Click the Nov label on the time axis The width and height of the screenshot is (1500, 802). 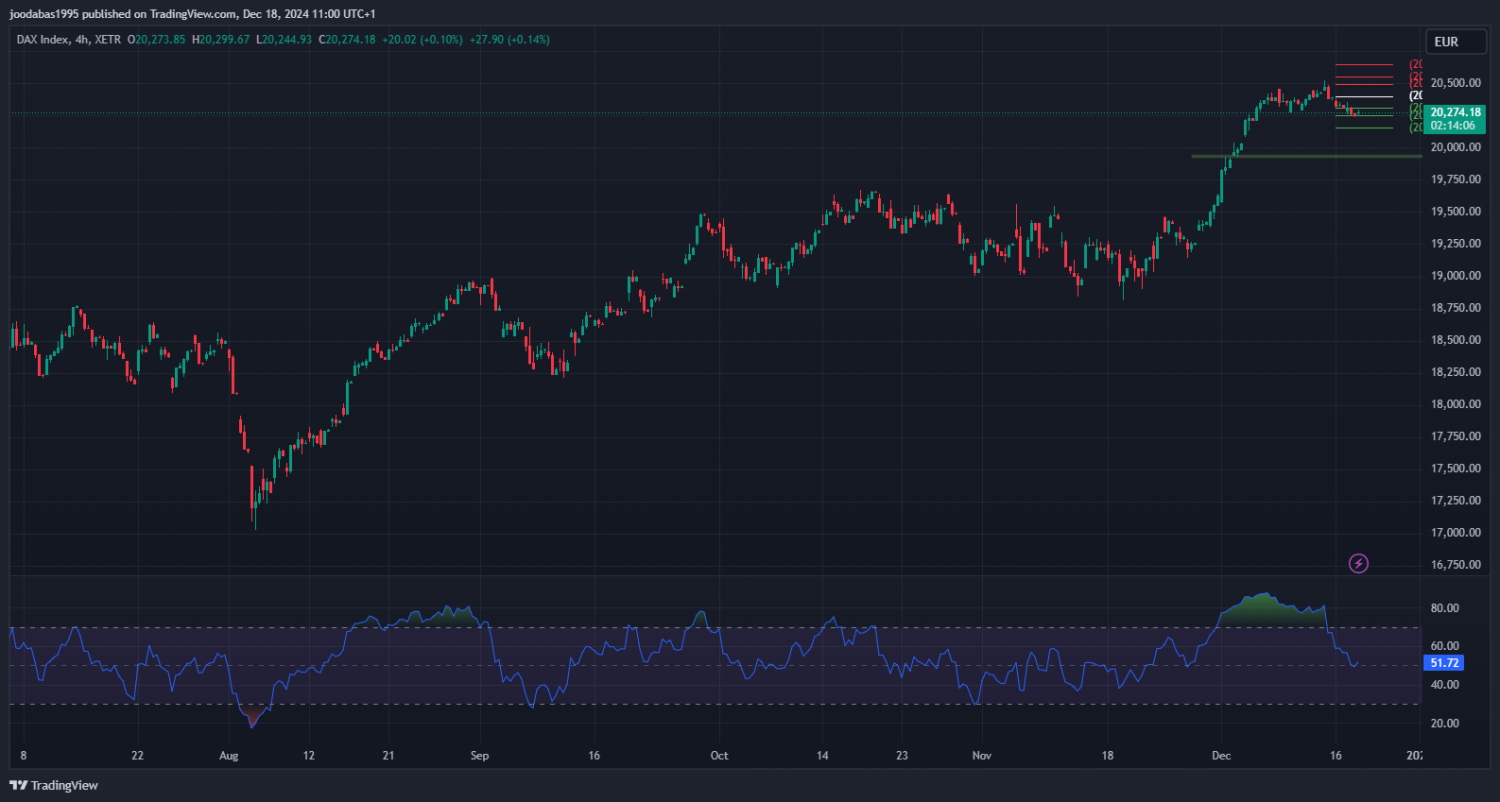pos(983,756)
